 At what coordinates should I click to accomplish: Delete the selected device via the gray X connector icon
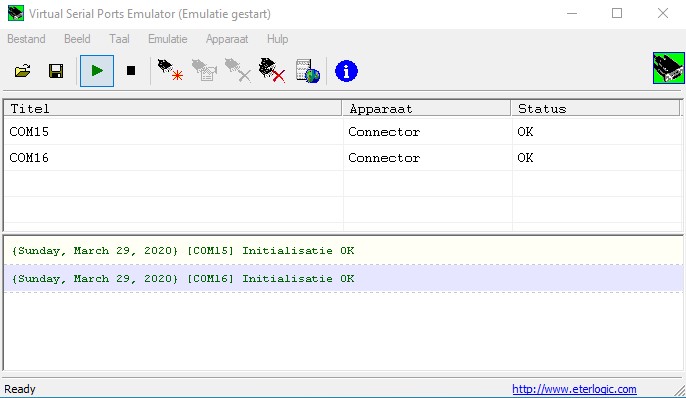coord(238,70)
